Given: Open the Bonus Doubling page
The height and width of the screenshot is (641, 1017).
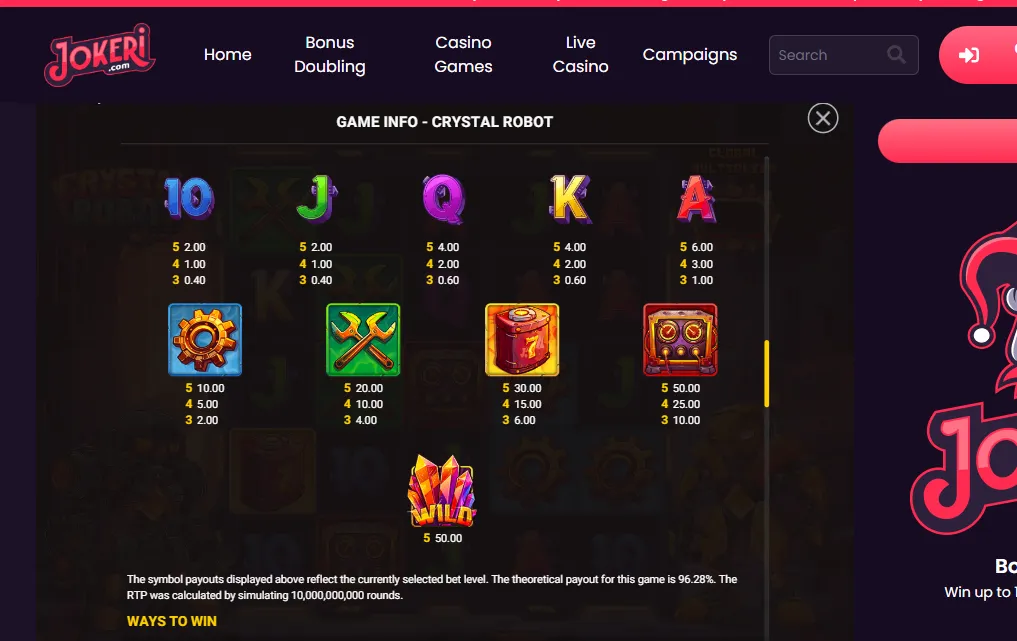Looking at the screenshot, I should pyautogui.click(x=329, y=54).
